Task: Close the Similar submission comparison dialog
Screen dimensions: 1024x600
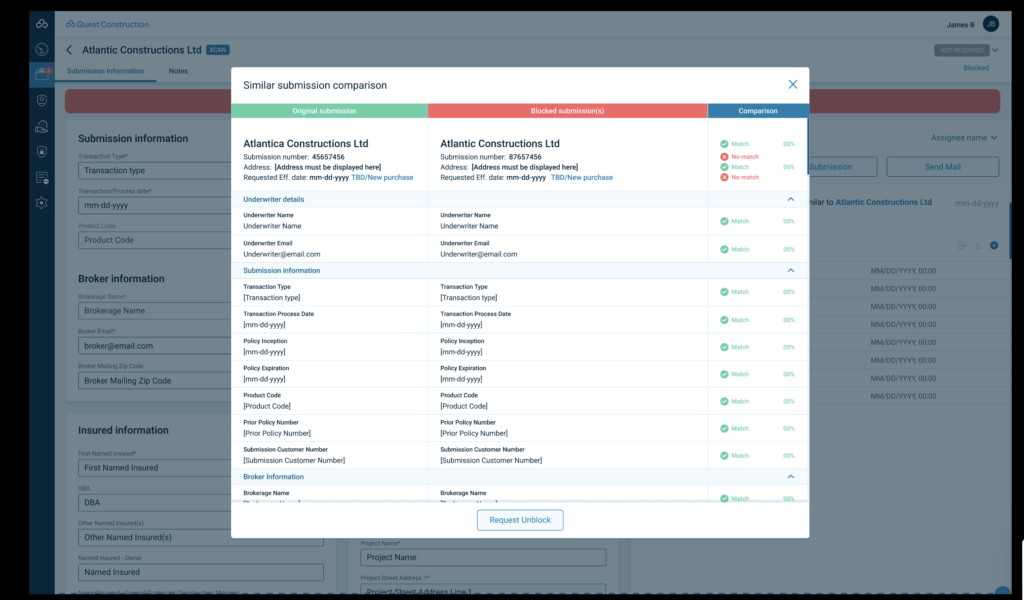Action: click(x=792, y=85)
